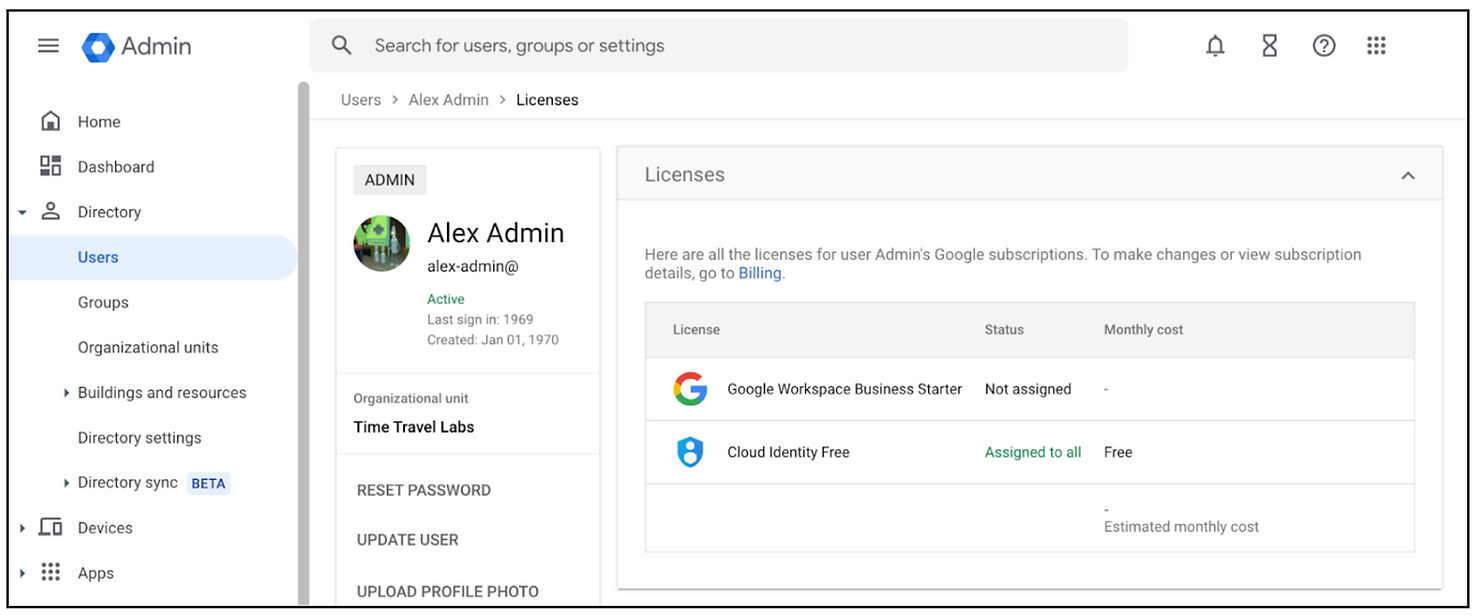The width and height of the screenshot is (1480, 616).
Task: Open Apps in sidebar
Action: (96, 573)
